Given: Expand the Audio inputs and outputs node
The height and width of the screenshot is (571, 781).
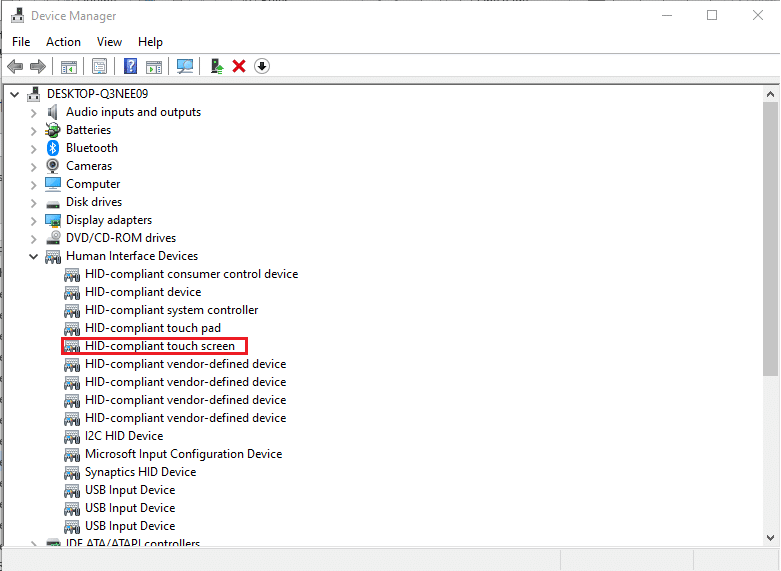Looking at the screenshot, I should 33,112.
